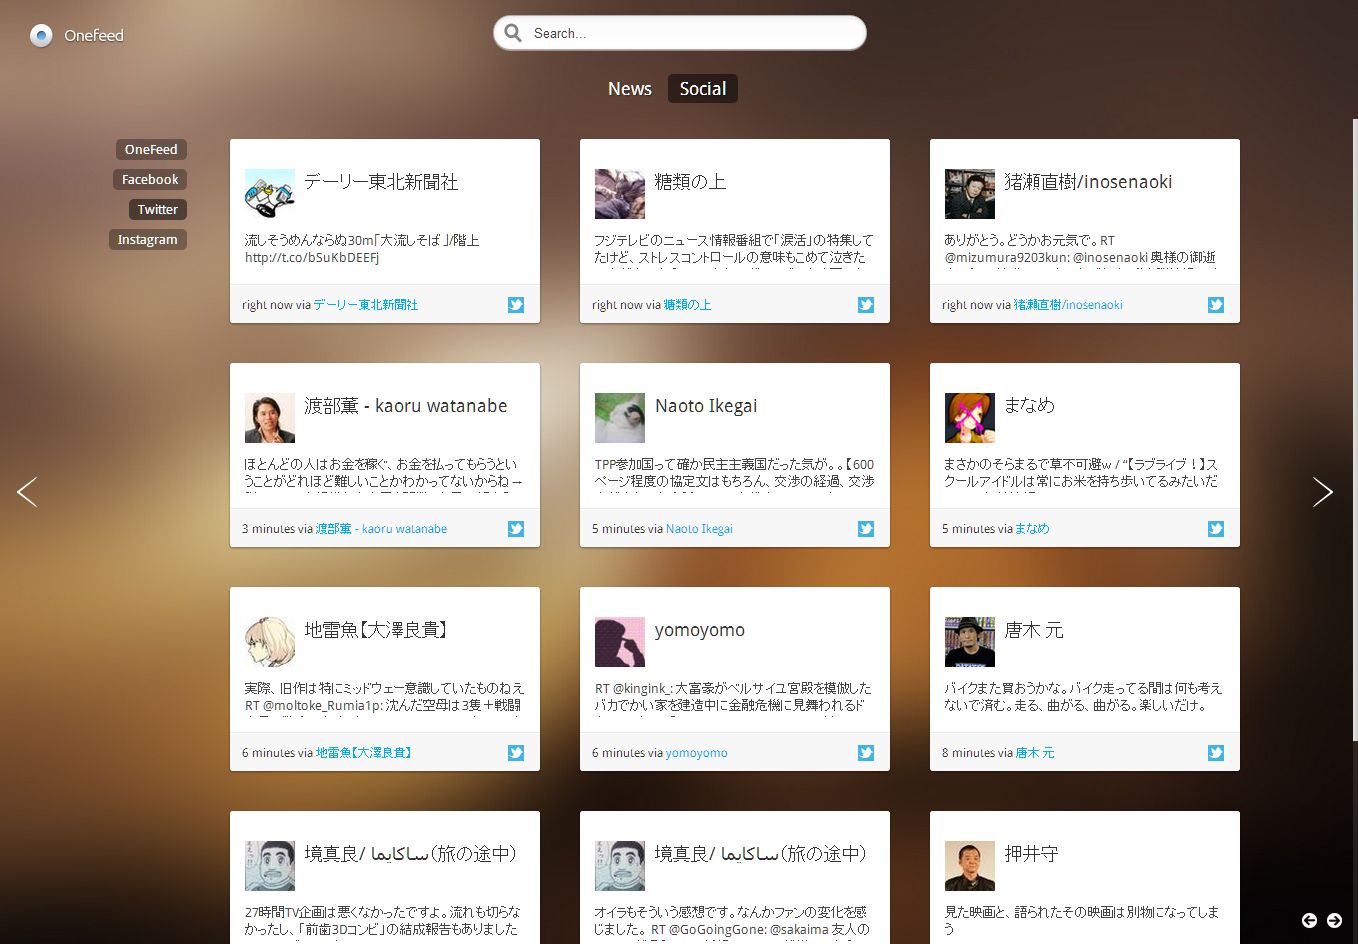Click the search magnifier icon
This screenshot has height=944, width=1358.
click(x=513, y=33)
